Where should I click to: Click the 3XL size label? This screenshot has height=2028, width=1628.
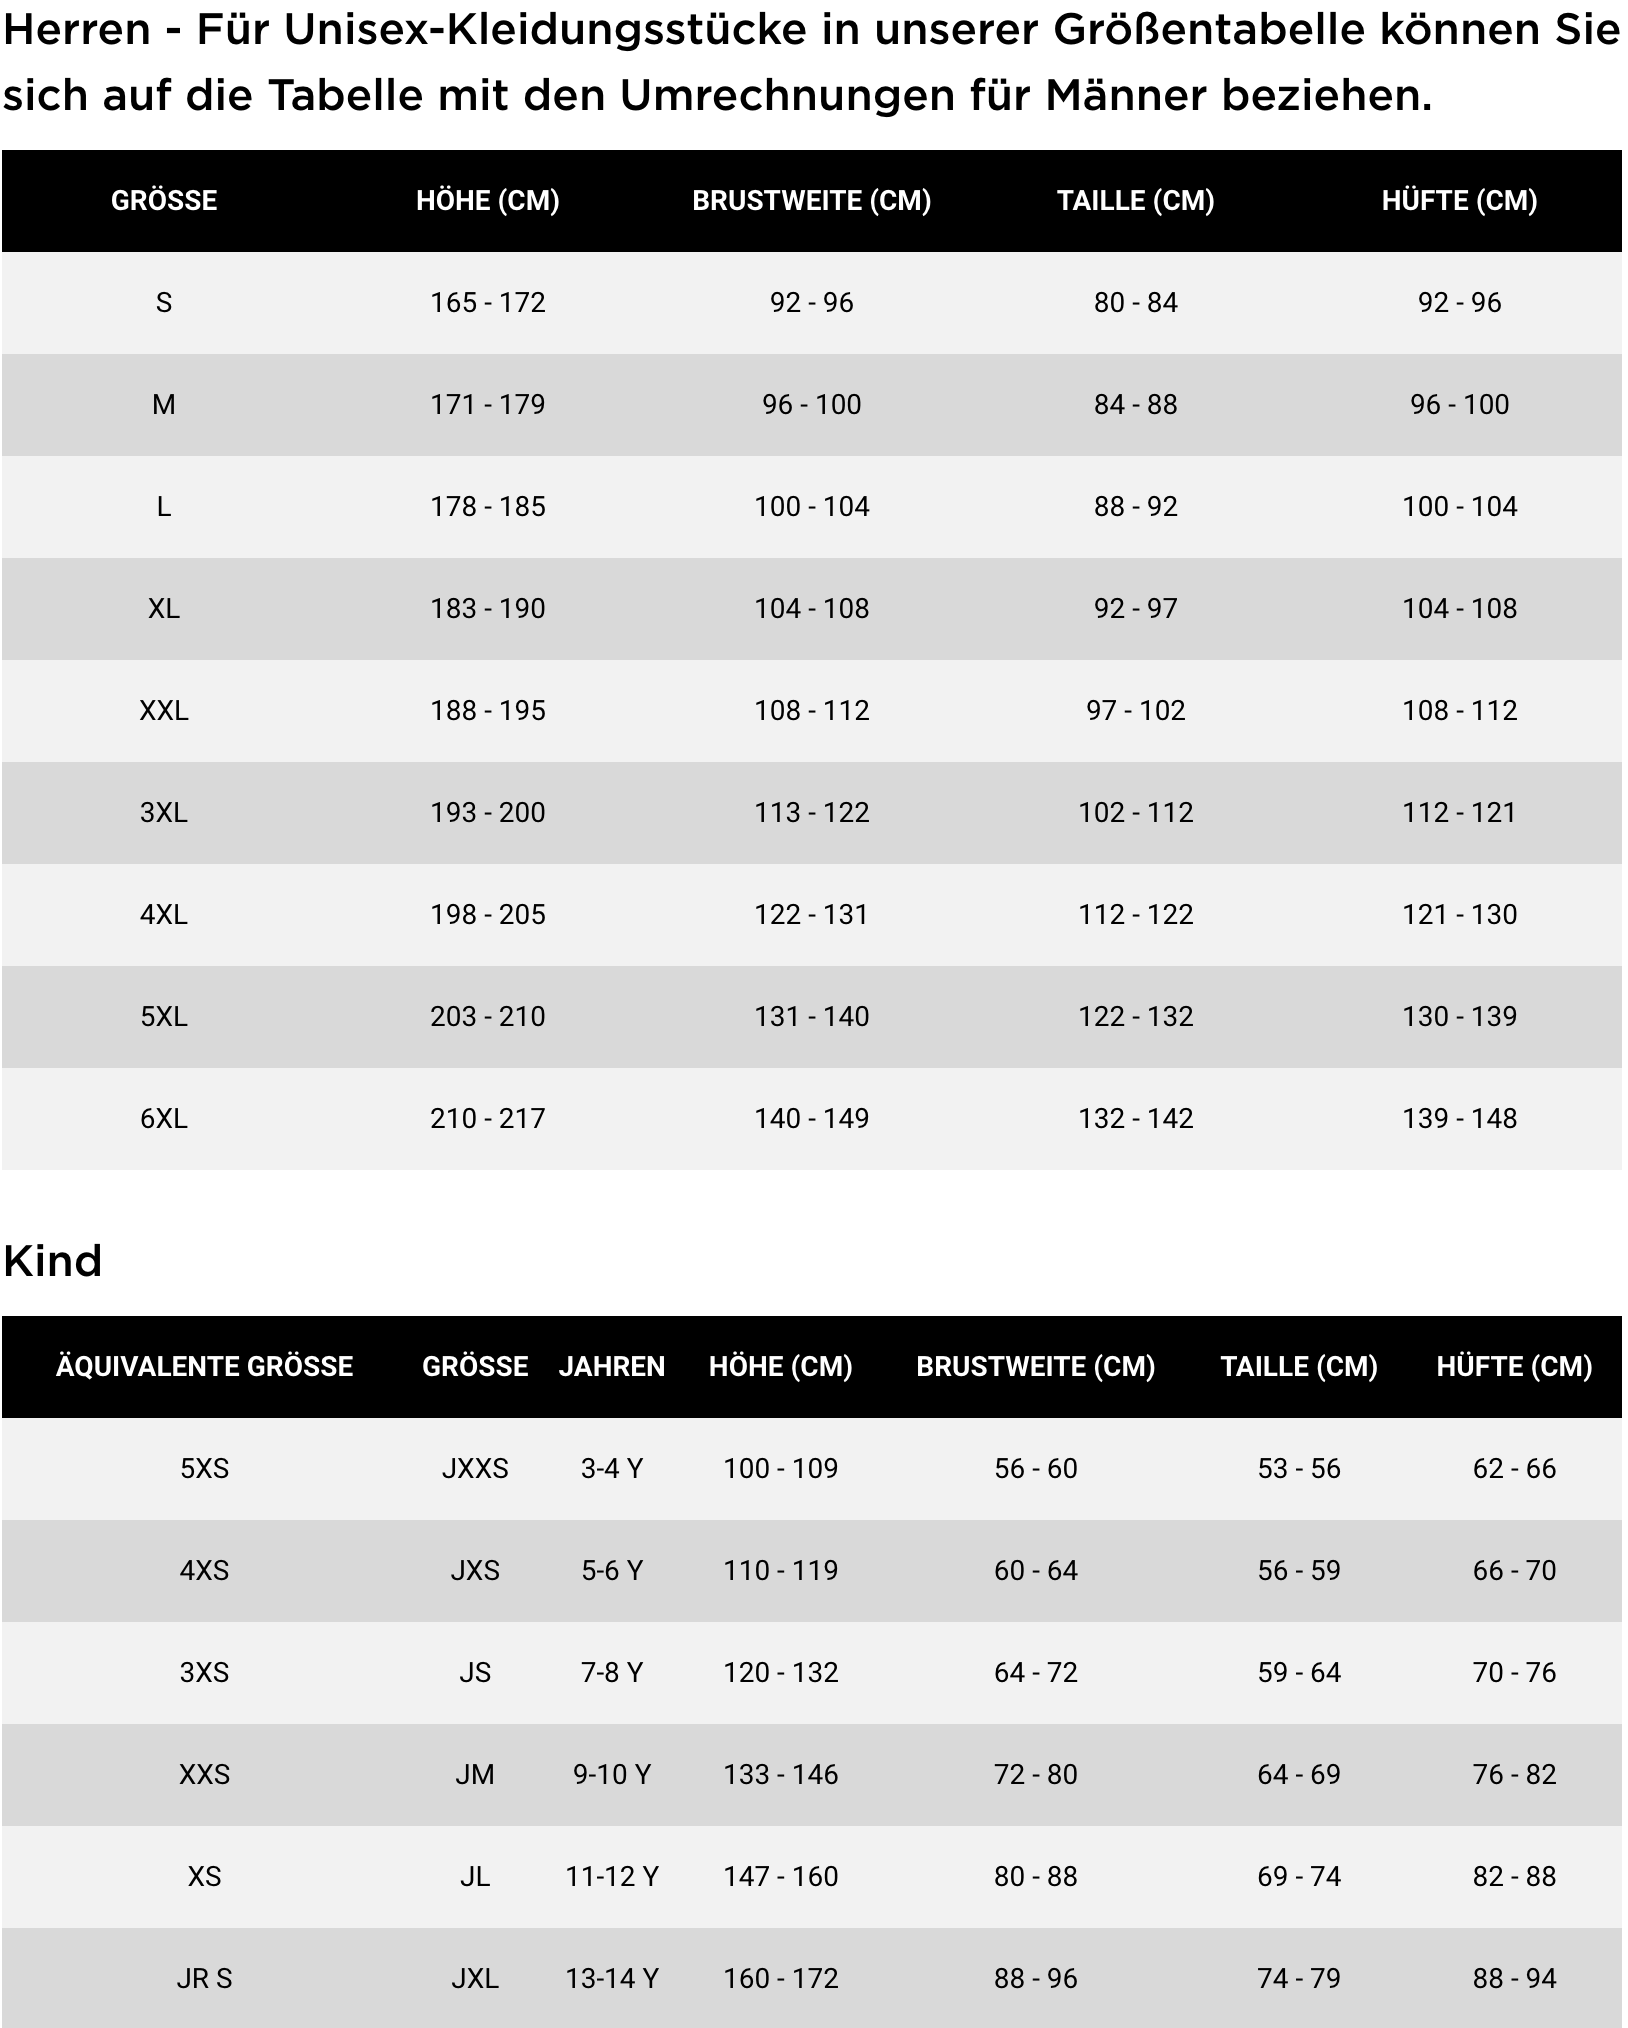click(164, 813)
